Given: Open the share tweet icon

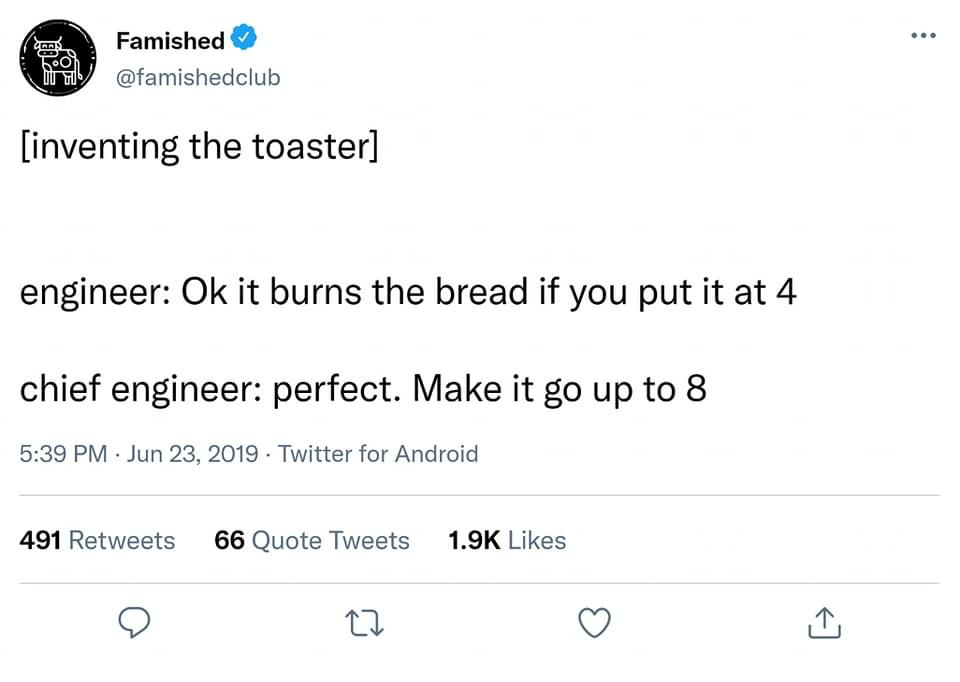Looking at the screenshot, I should pyautogui.click(x=824, y=624).
